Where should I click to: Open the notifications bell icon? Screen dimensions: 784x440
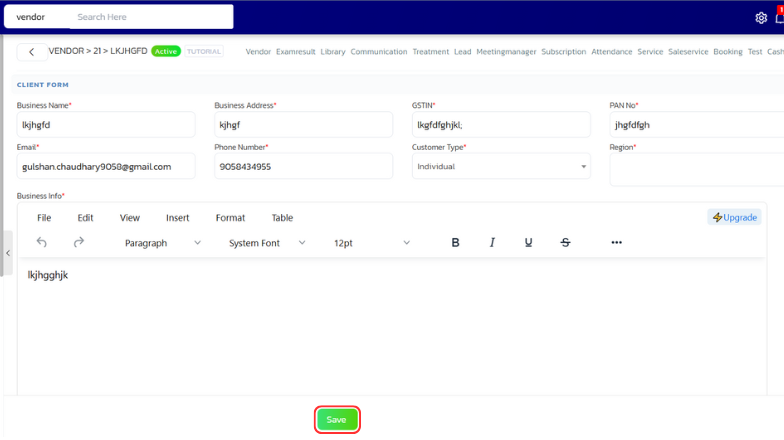[779, 17]
